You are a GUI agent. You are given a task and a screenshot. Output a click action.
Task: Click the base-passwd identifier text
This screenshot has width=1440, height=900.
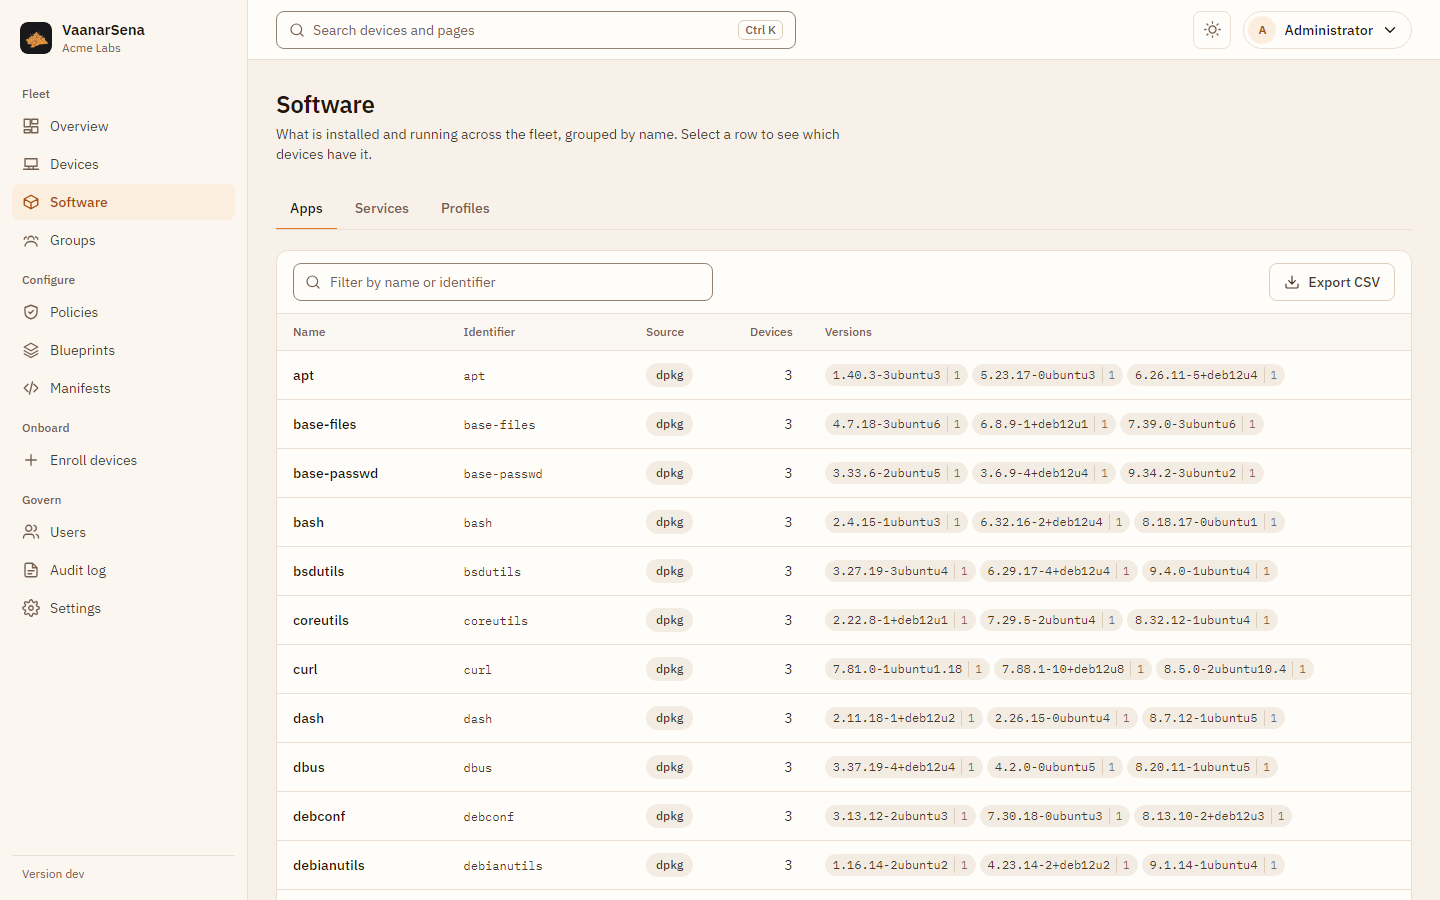pyautogui.click(x=503, y=474)
